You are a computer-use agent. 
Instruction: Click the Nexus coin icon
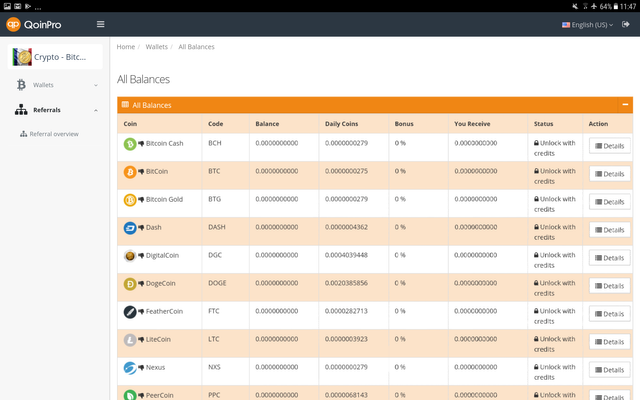click(x=130, y=368)
